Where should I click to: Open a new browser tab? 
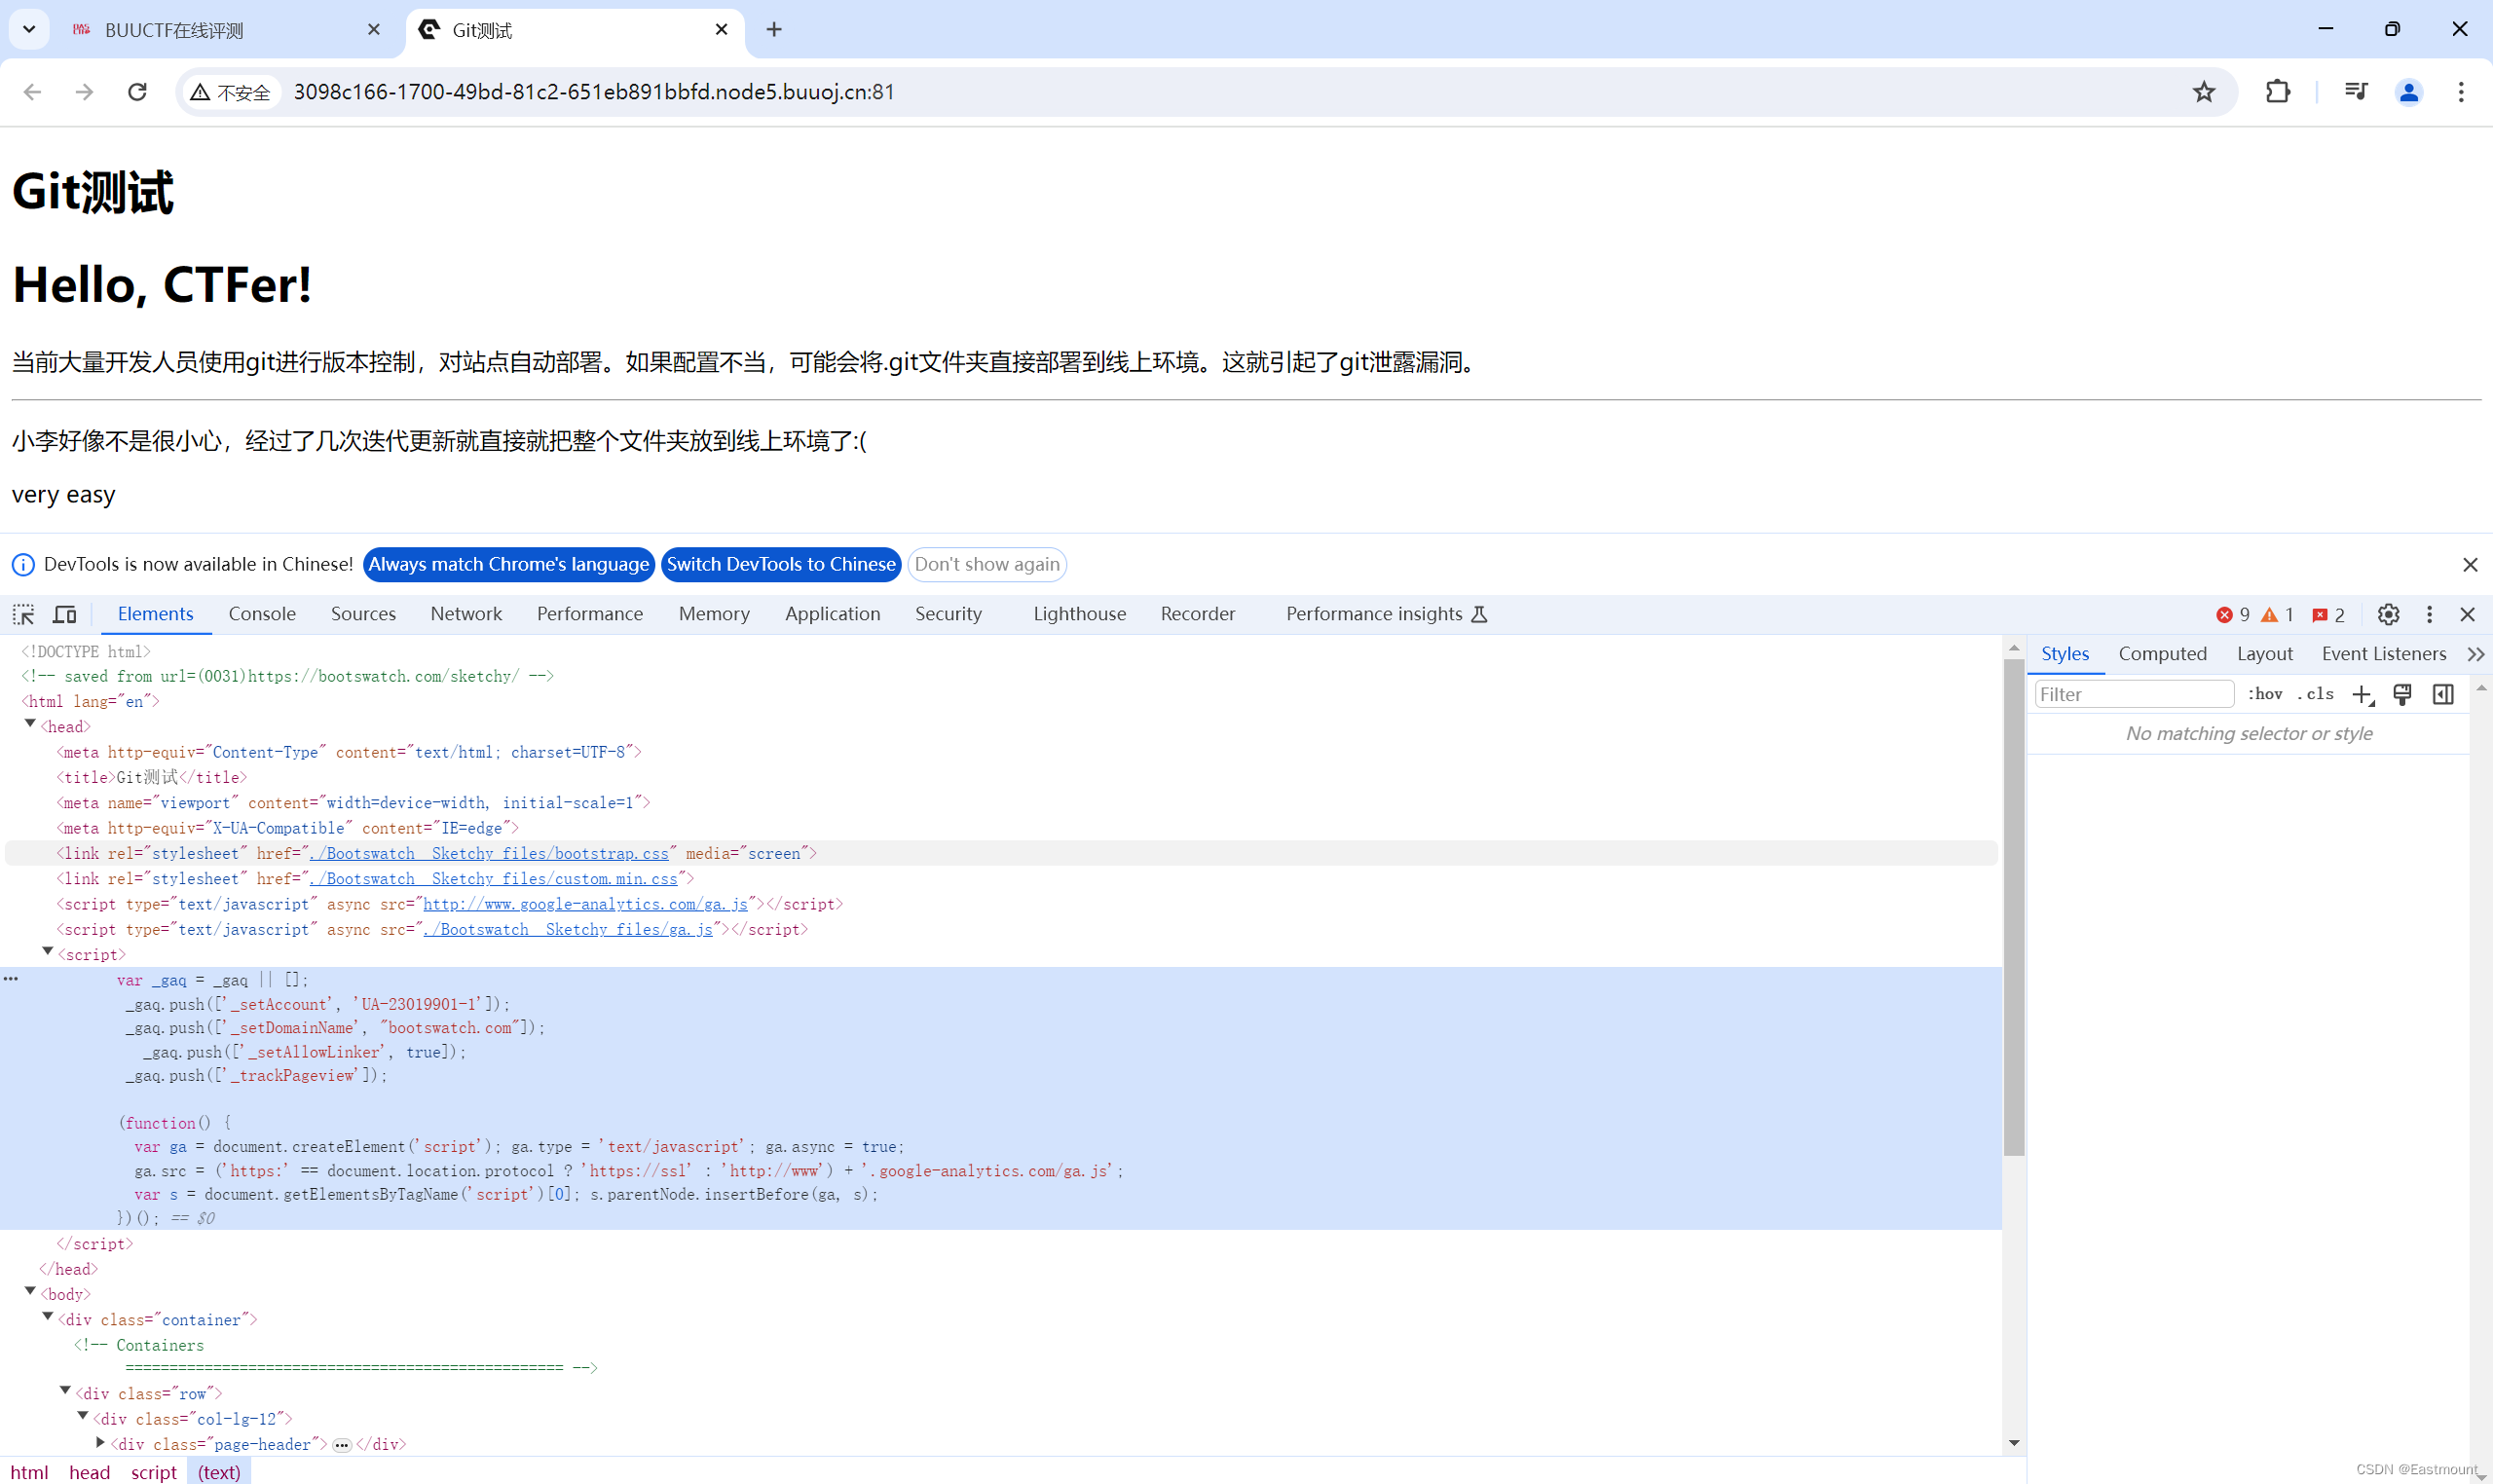[774, 30]
